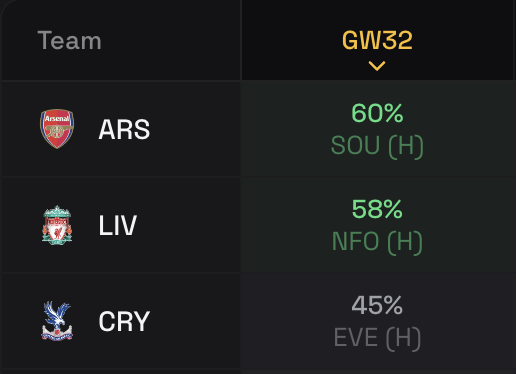Click Crystal Palace's 45% probability value

377,305
